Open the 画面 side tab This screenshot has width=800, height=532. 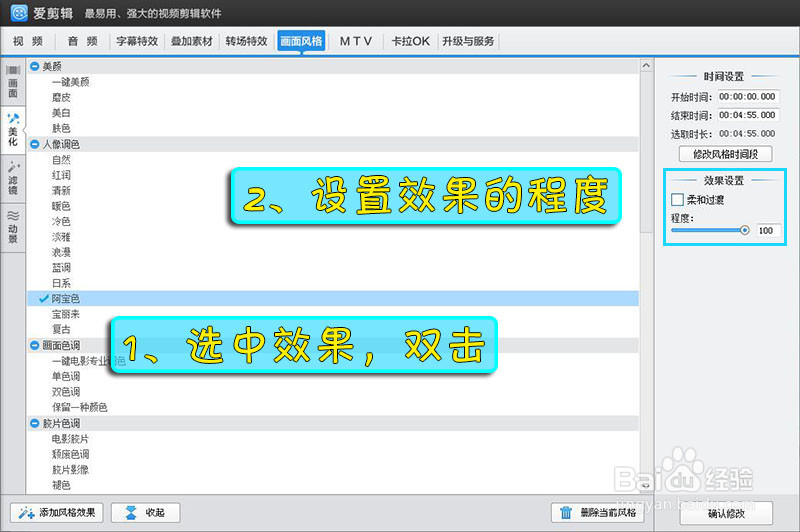tap(13, 82)
